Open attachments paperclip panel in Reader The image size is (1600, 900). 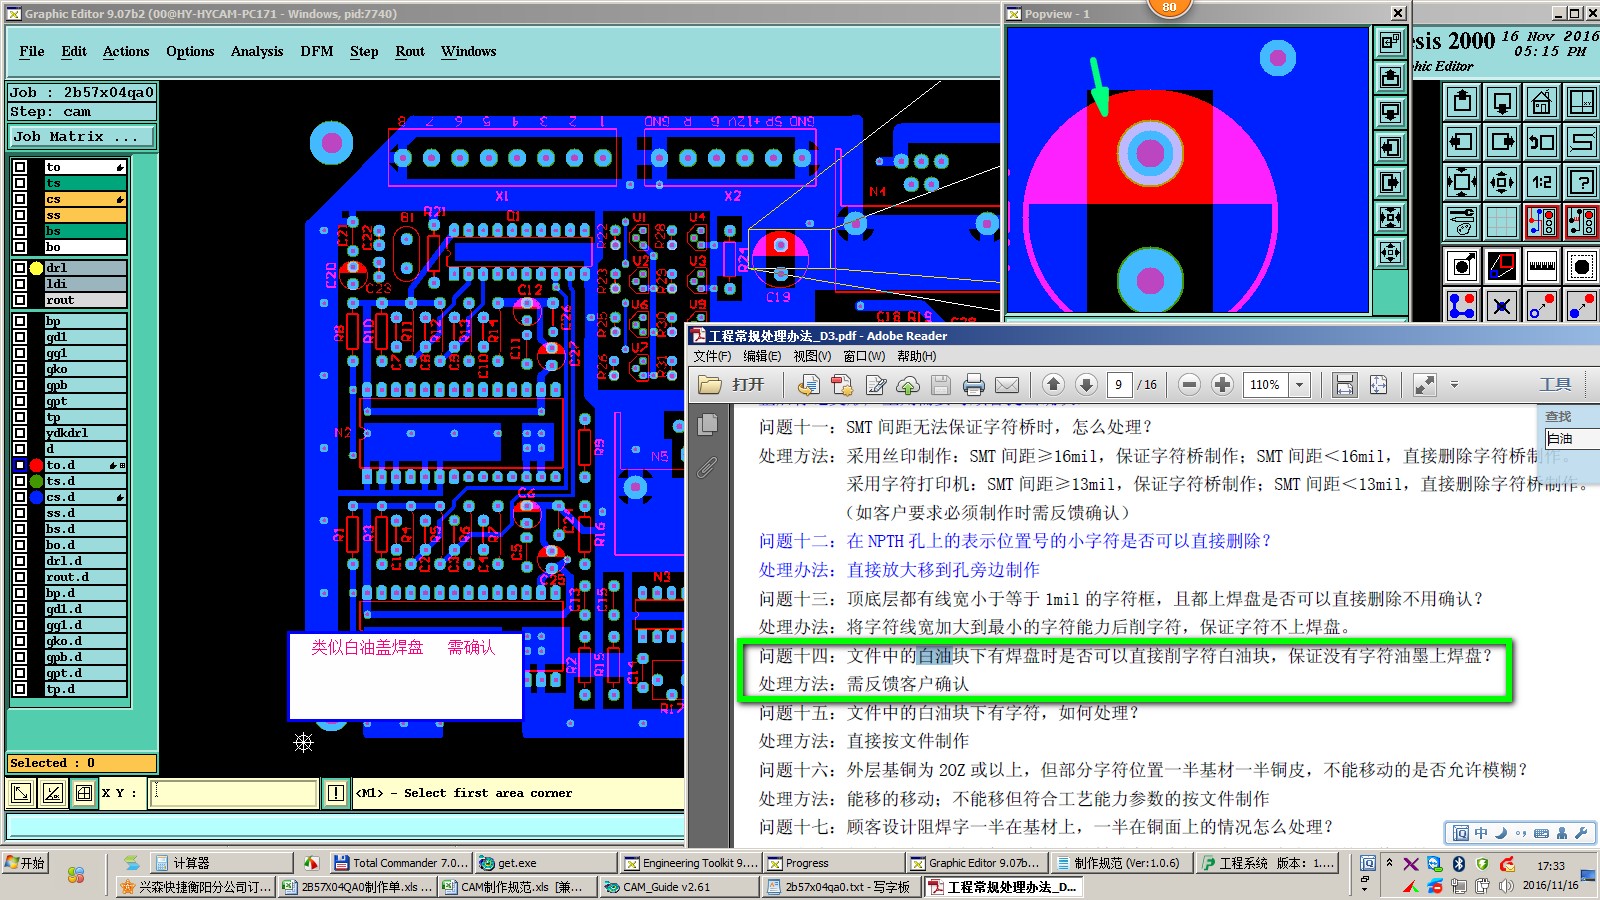click(707, 467)
